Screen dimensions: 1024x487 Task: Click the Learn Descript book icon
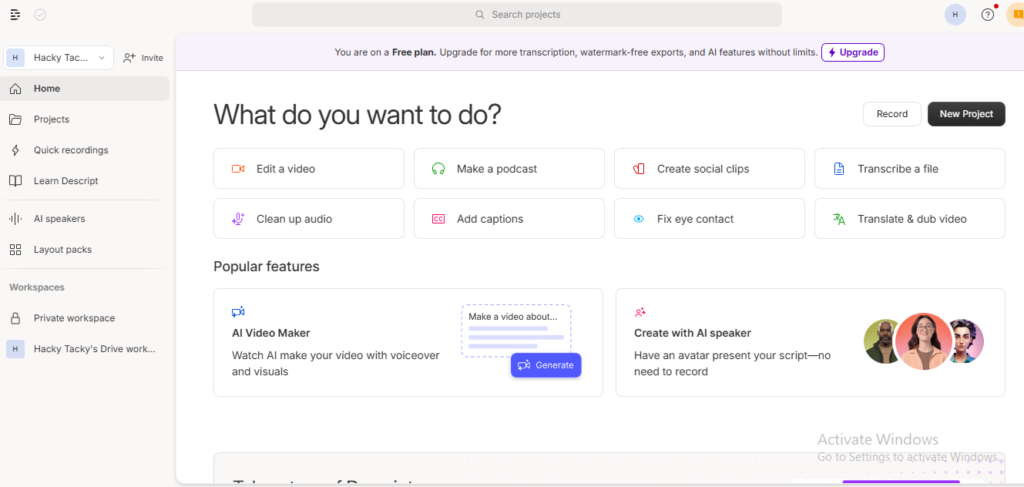tap(16, 181)
